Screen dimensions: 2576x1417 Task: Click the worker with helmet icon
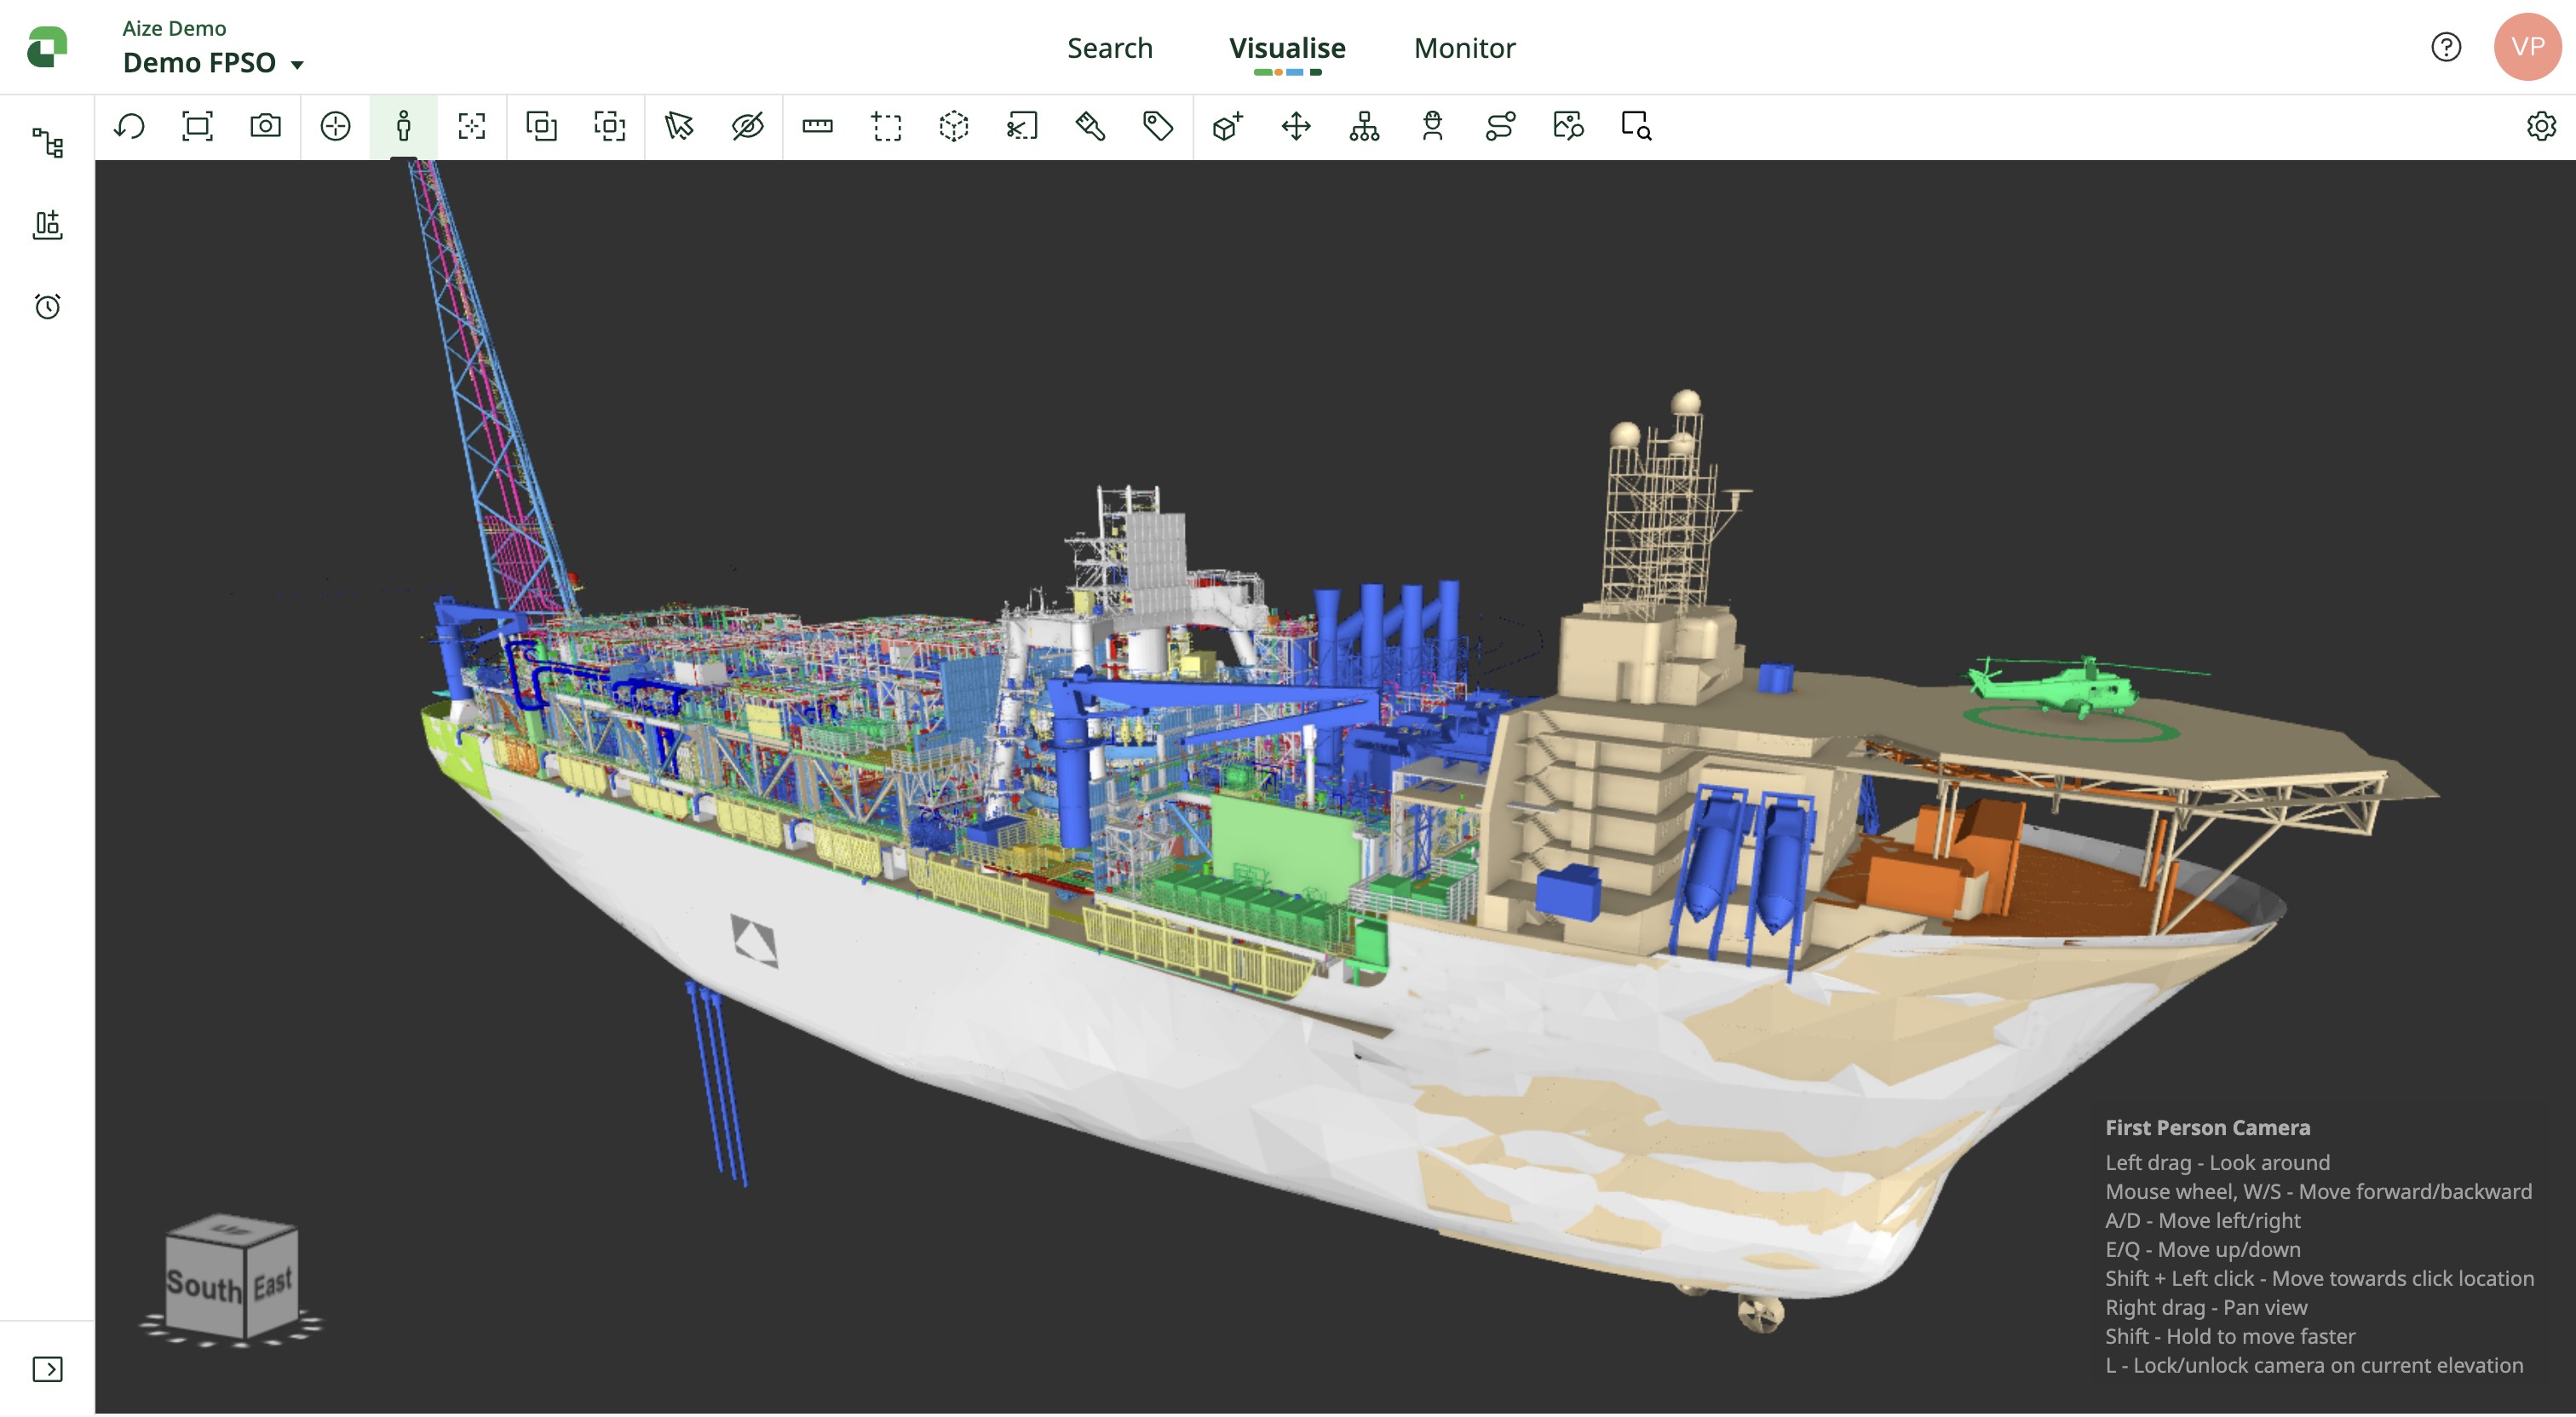pyautogui.click(x=1432, y=126)
